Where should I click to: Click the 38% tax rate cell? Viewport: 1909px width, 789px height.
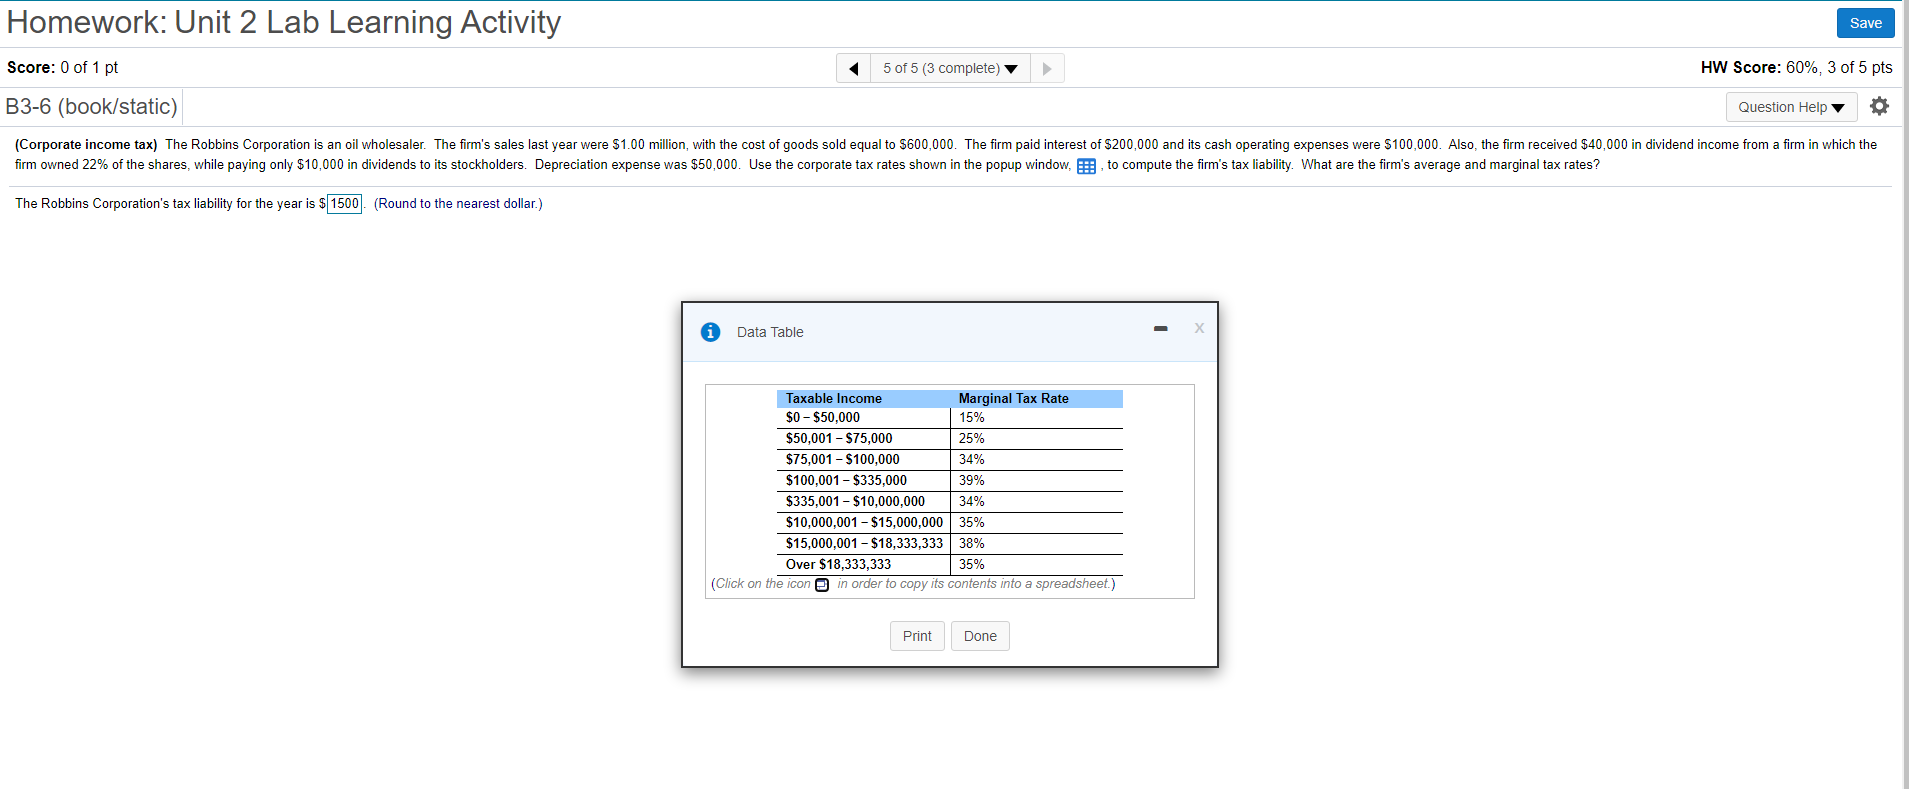coord(1037,544)
